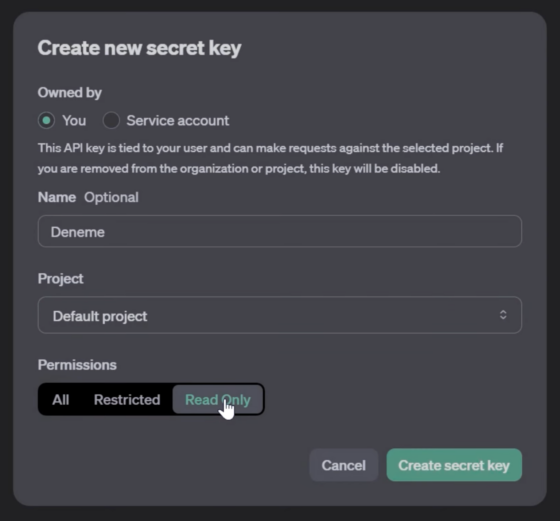Viewport: 560px width, 521px height.
Task: Focus the Name field containing Deneme
Action: point(280,231)
